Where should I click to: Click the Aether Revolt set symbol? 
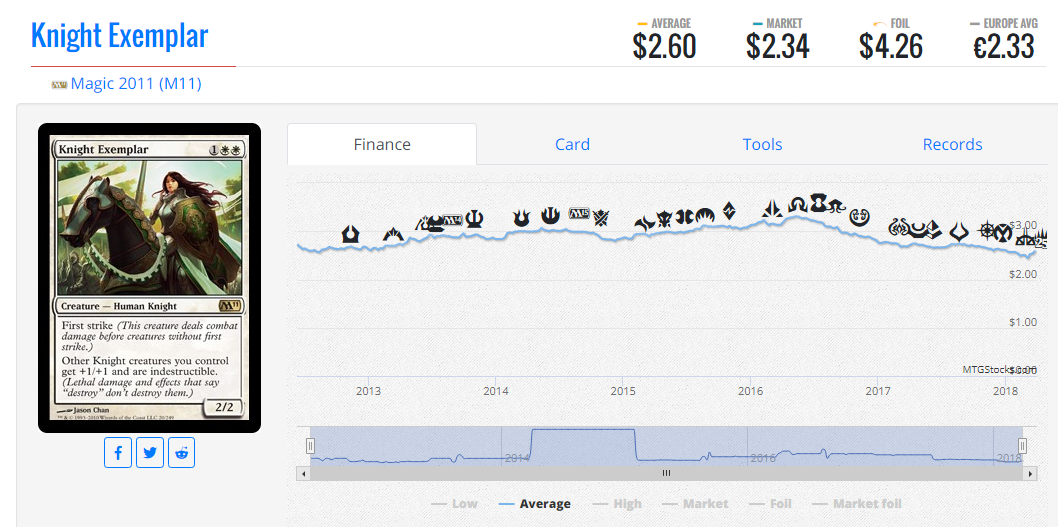(898, 227)
